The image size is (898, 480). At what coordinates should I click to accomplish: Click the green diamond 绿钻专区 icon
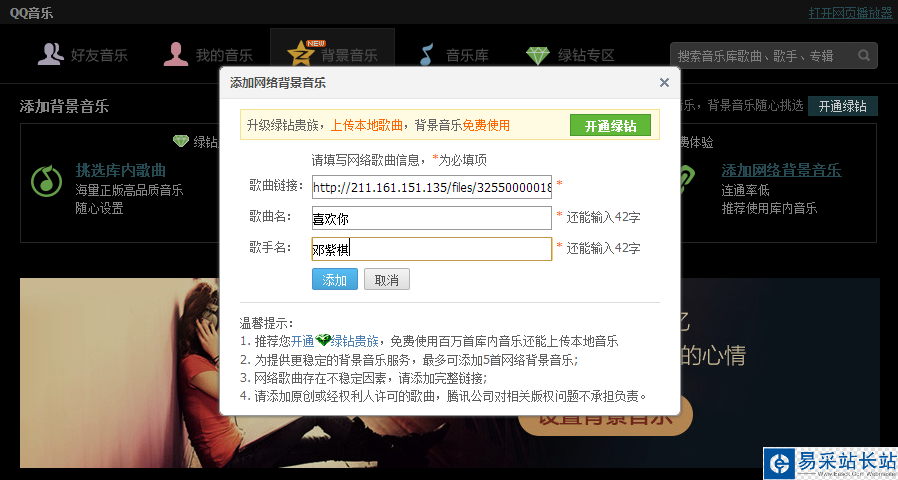coord(538,56)
